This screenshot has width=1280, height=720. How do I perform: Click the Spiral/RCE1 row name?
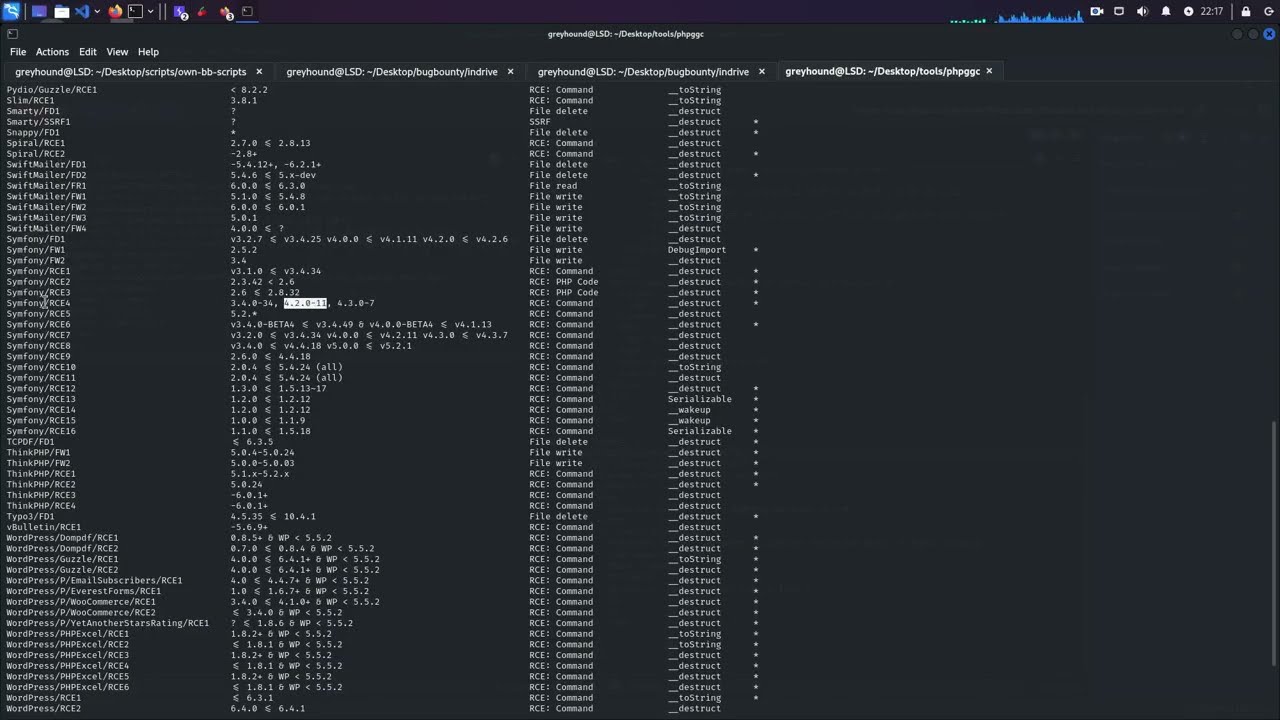point(35,143)
